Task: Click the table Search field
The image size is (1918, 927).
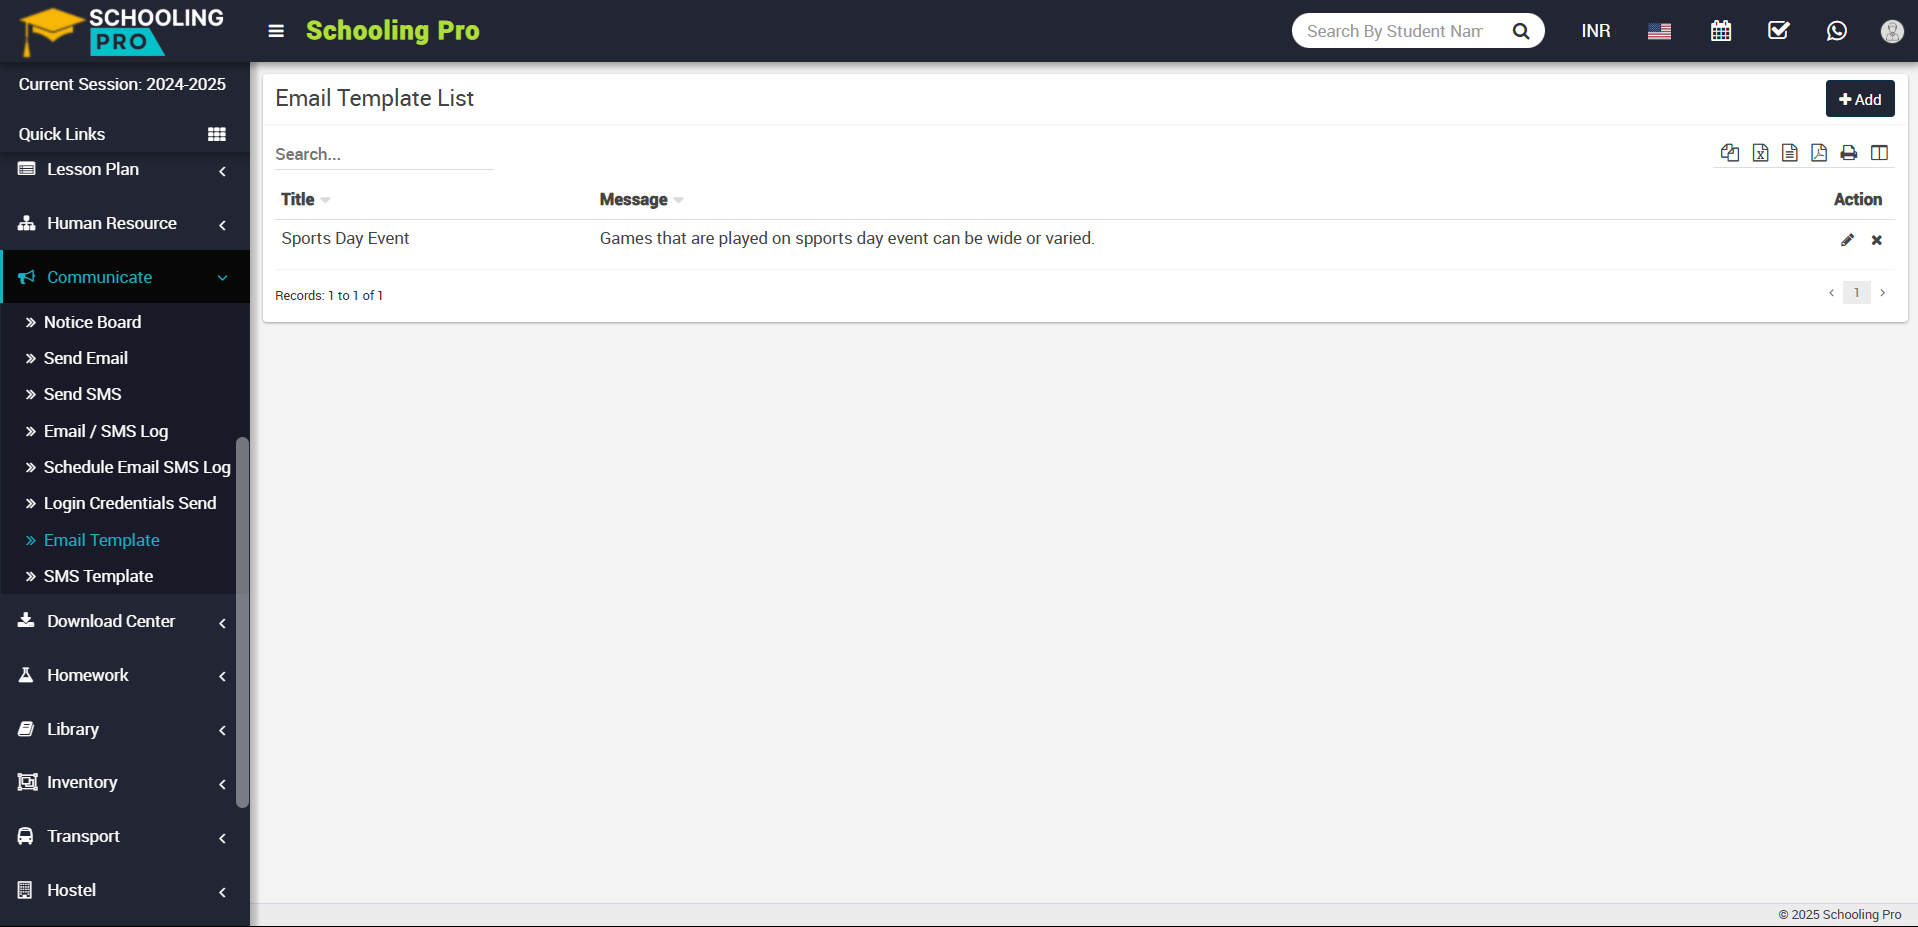Action: (x=384, y=154)
